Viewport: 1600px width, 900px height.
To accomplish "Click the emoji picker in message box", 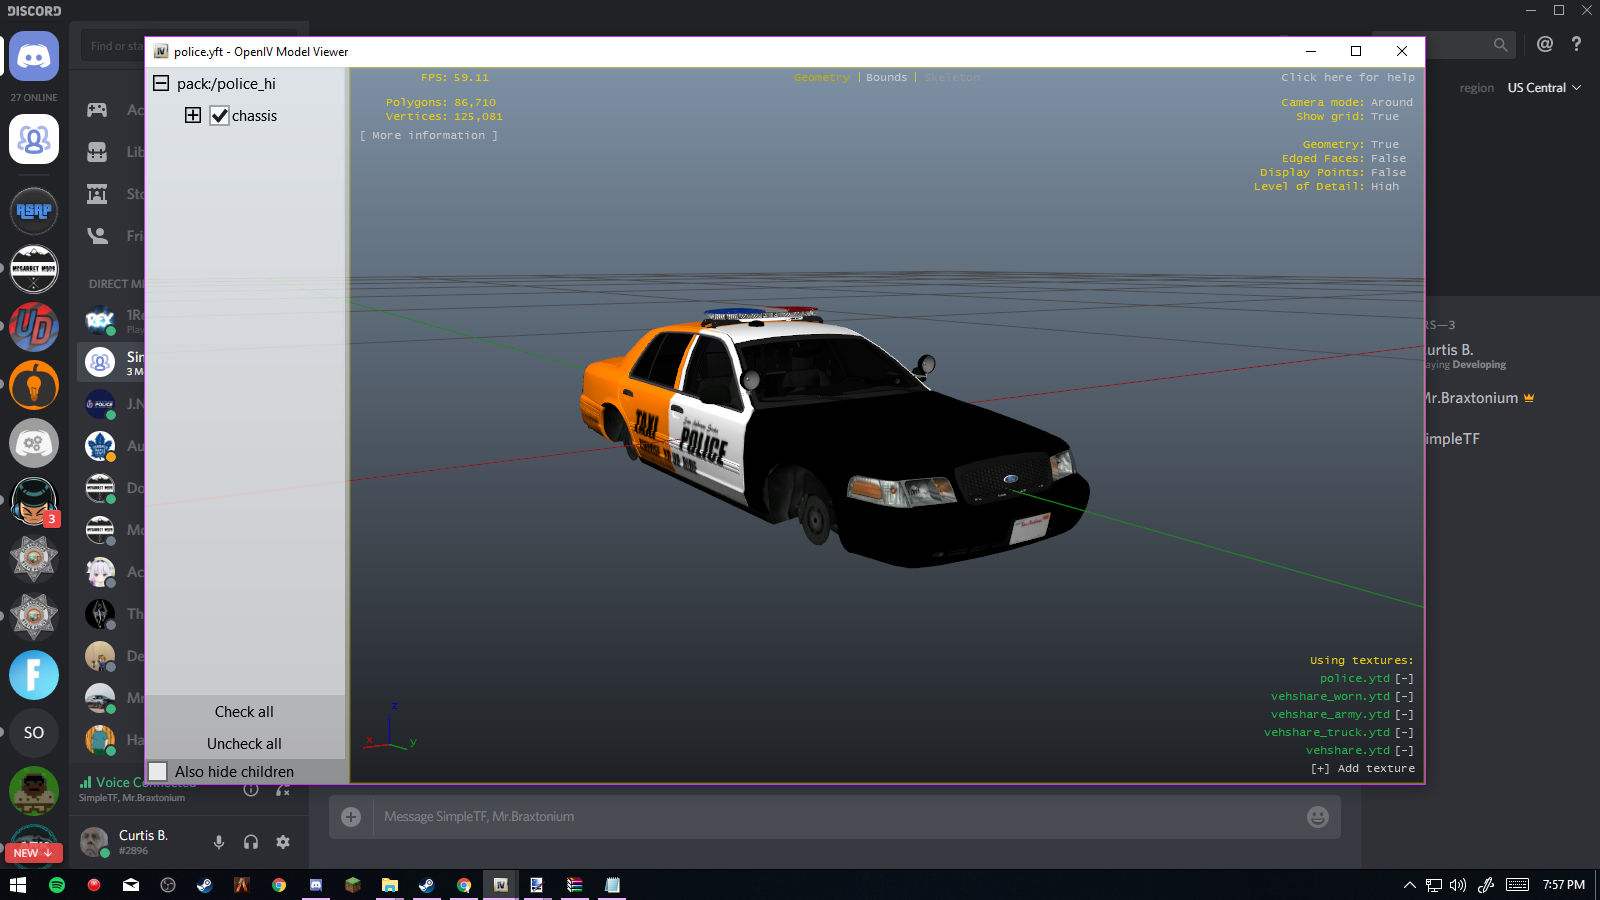I will point(1317,817).
